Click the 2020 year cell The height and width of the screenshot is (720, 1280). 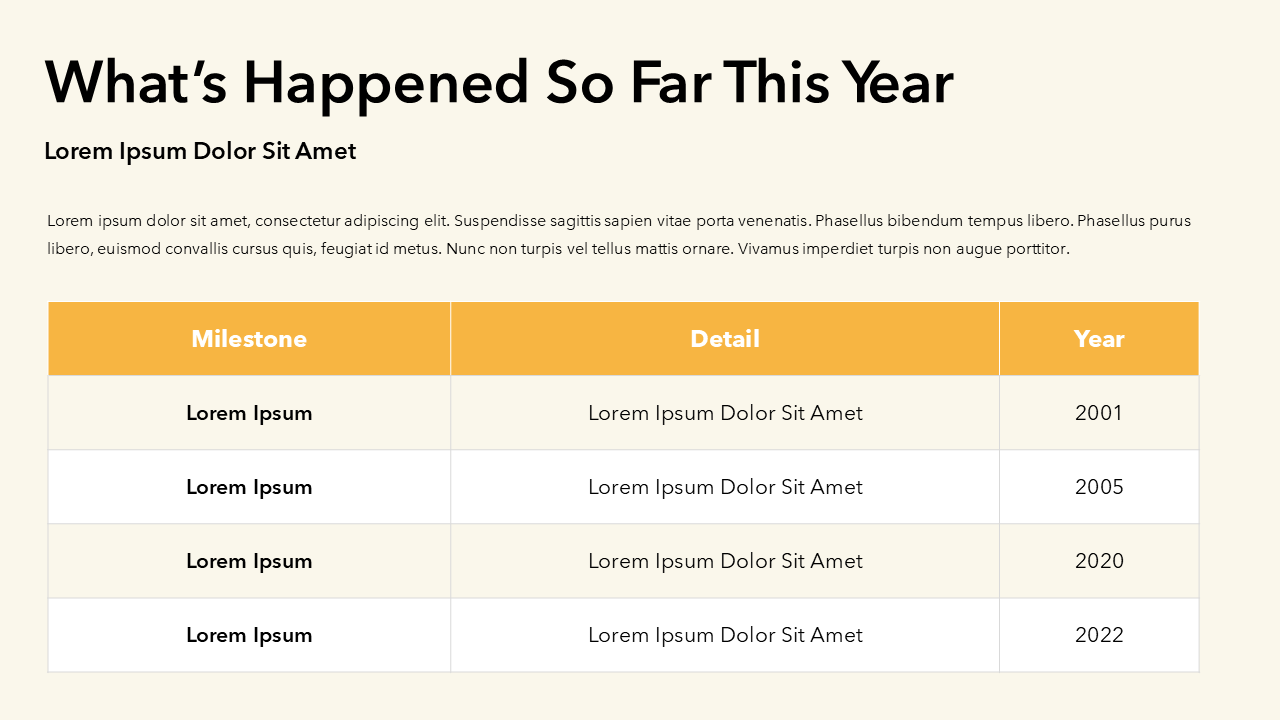tap(1099, 561)
